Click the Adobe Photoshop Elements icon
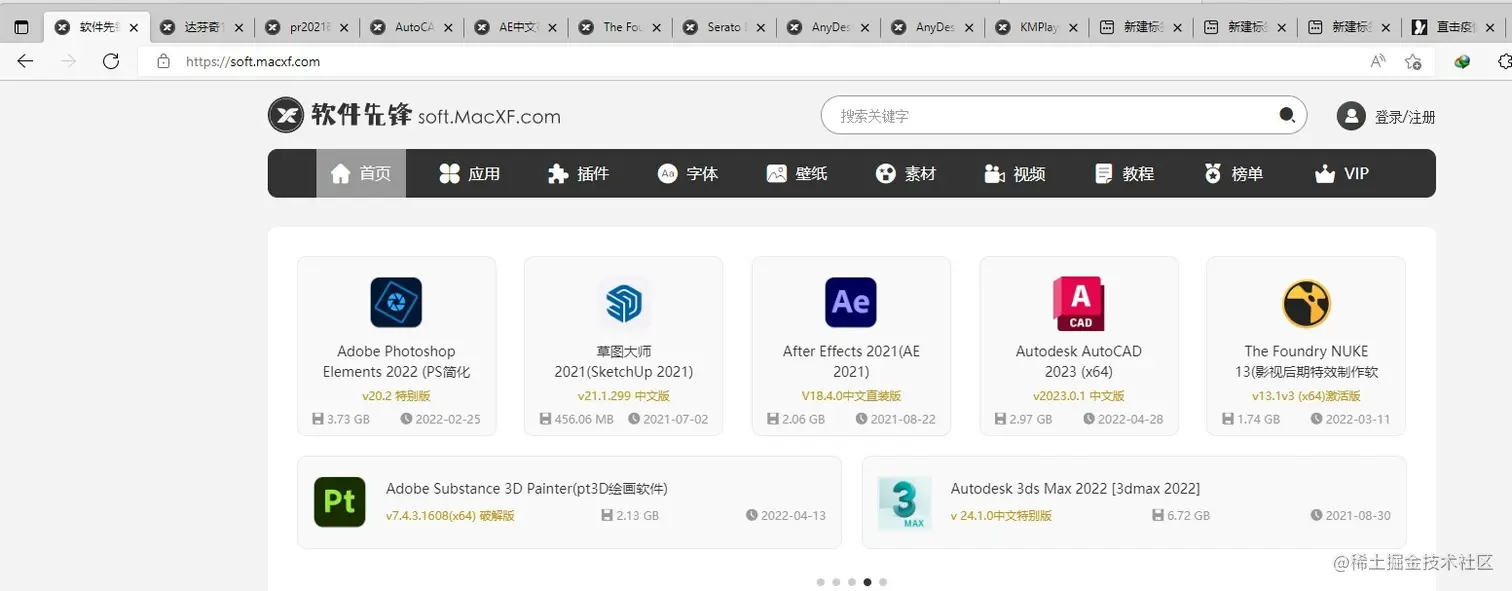The image size is (1512, 591). (x=396, y=302)
